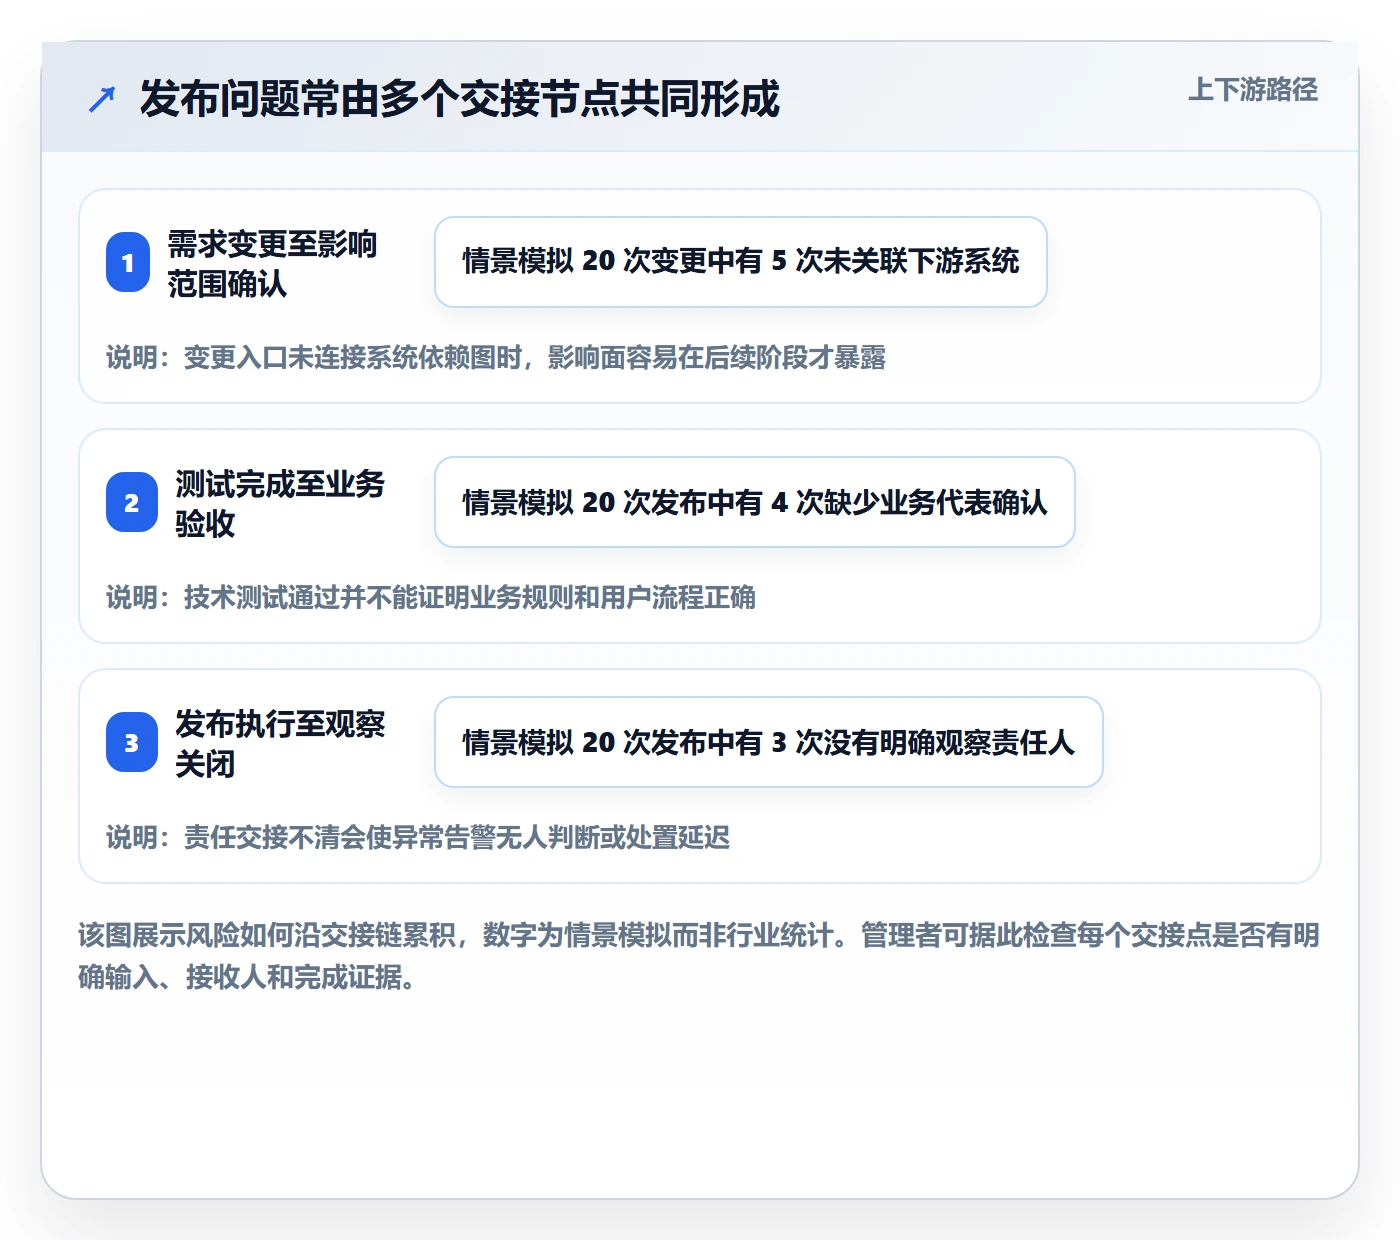Select the heading 发布执行至观察关闭
Viewport: 1400px width, 1240px height.
coord(280,743)
